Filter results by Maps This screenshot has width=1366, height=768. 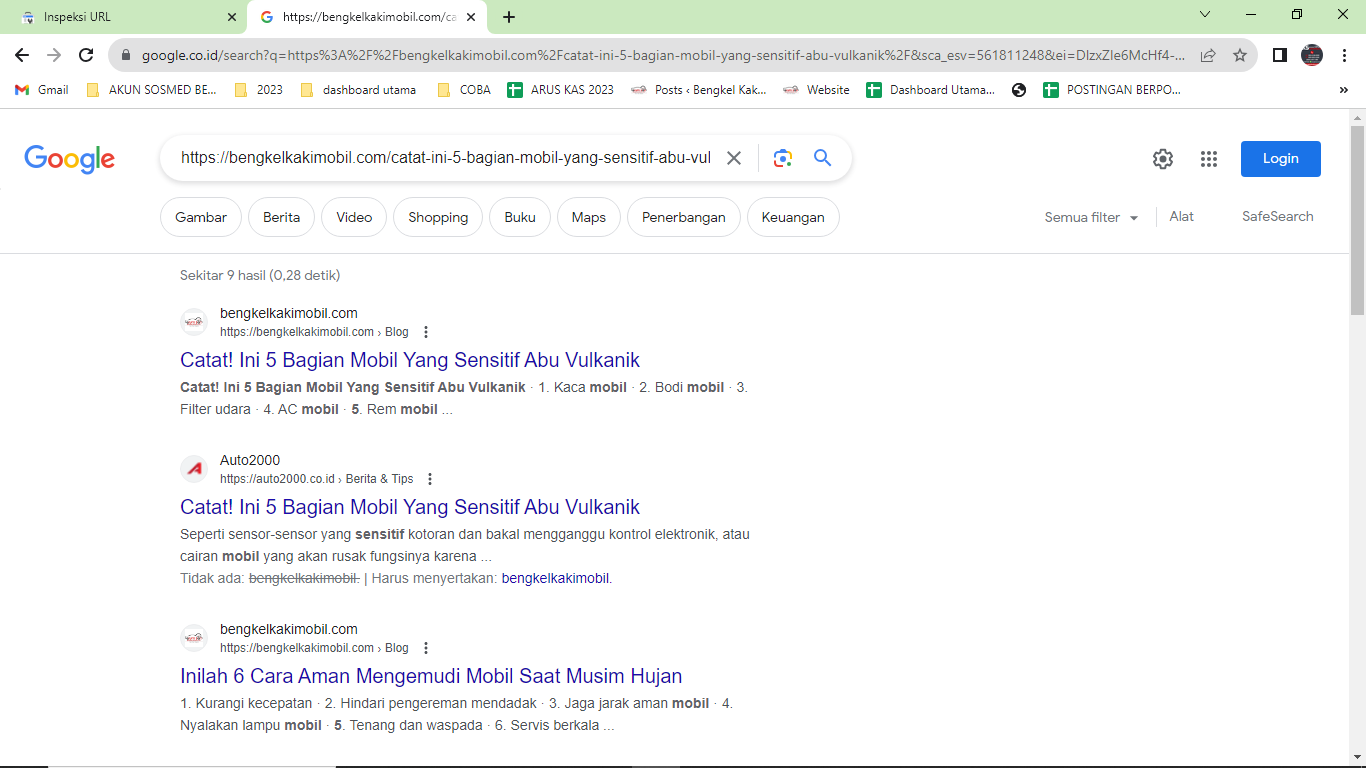589,217
